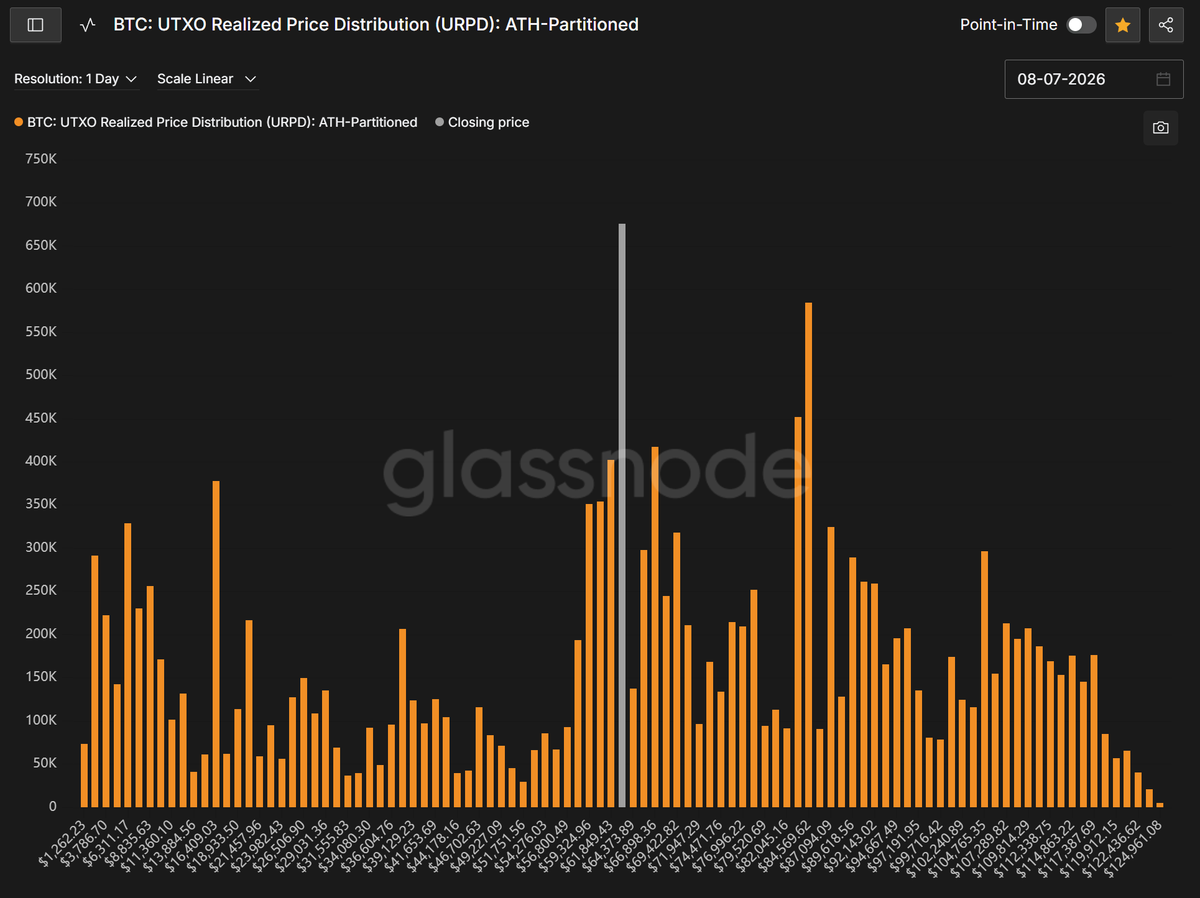The height and width of the screenshot is (898, 1200).
Task: Select the tallest orange bar near 585K
Action: 808,555
